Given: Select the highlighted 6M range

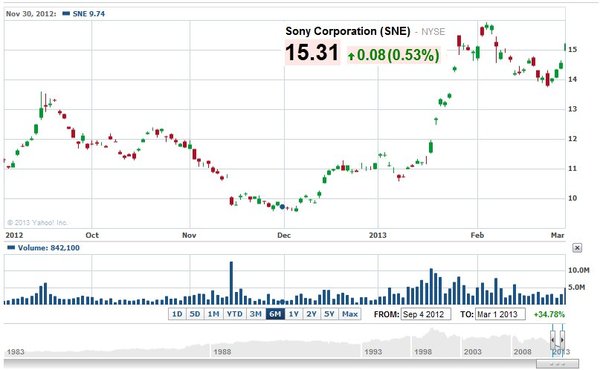Looking at the screenshot, I should click(x=275, y=314).
